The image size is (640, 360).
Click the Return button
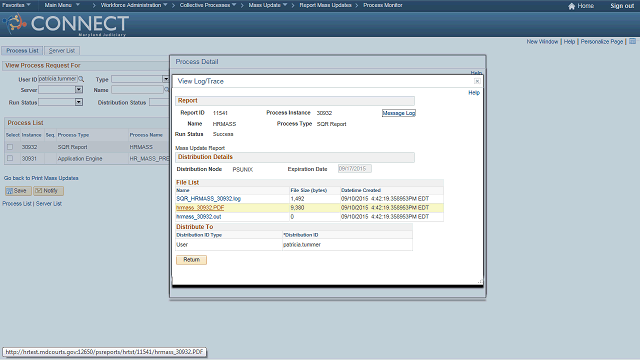(191, 260)
